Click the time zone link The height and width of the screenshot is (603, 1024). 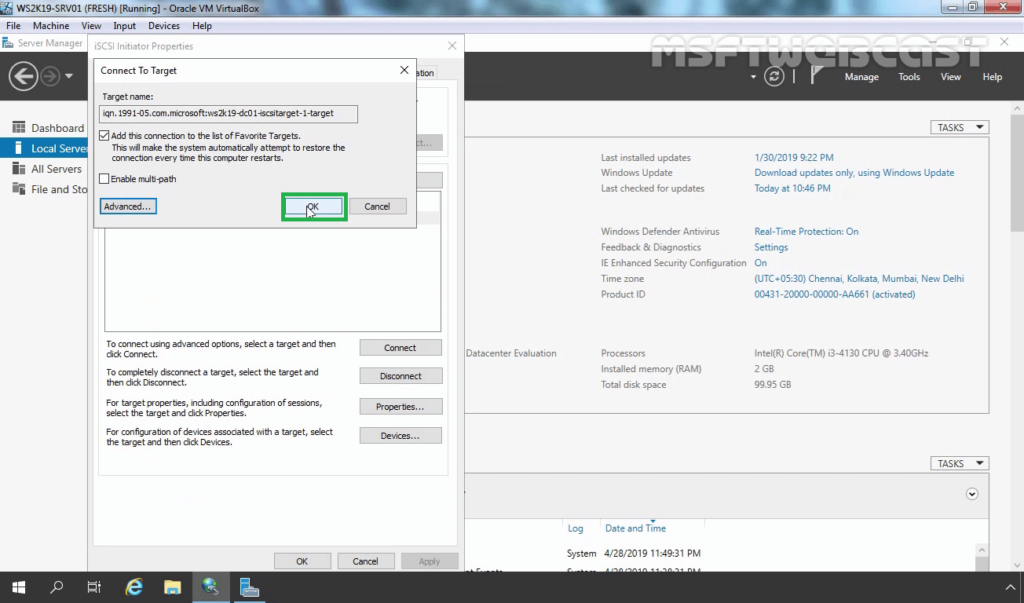(x=859, y=278)
